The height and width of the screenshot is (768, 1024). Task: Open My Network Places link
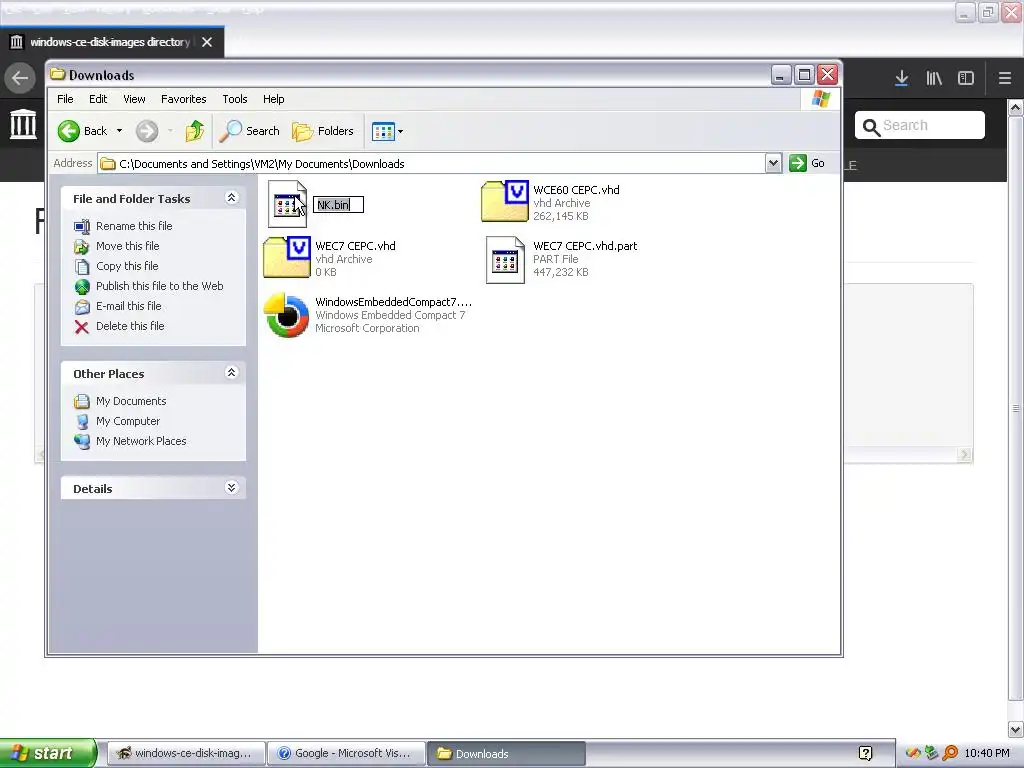point(141,441)
